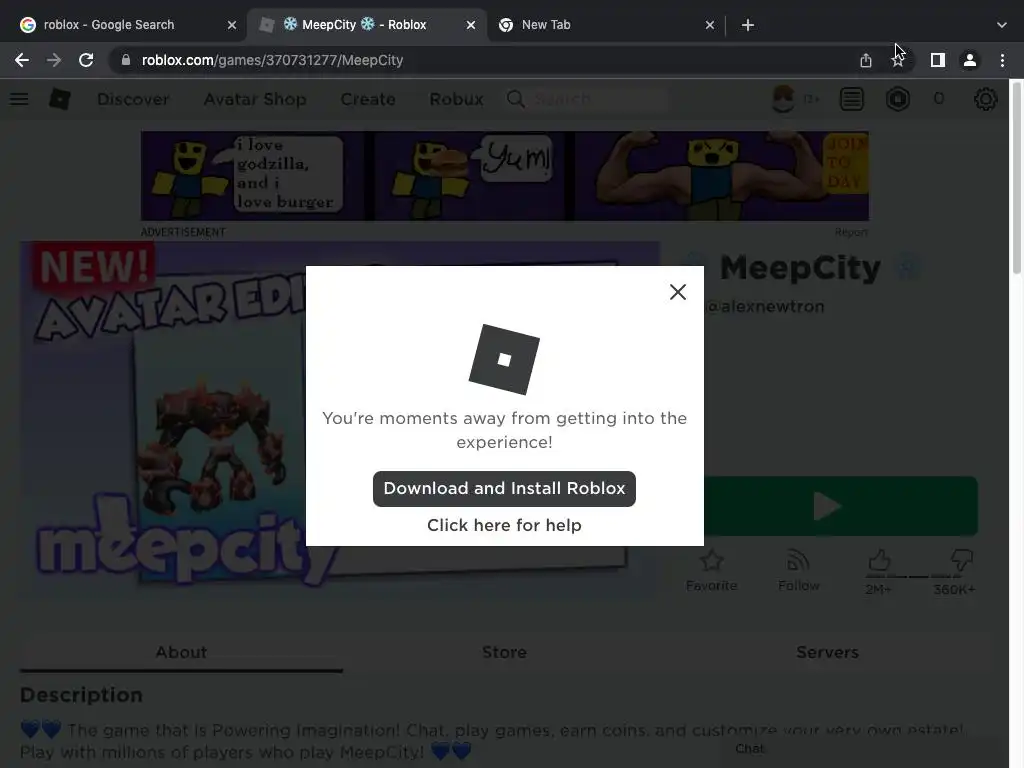Click the page vertical scrollbar

[1017, 178]
